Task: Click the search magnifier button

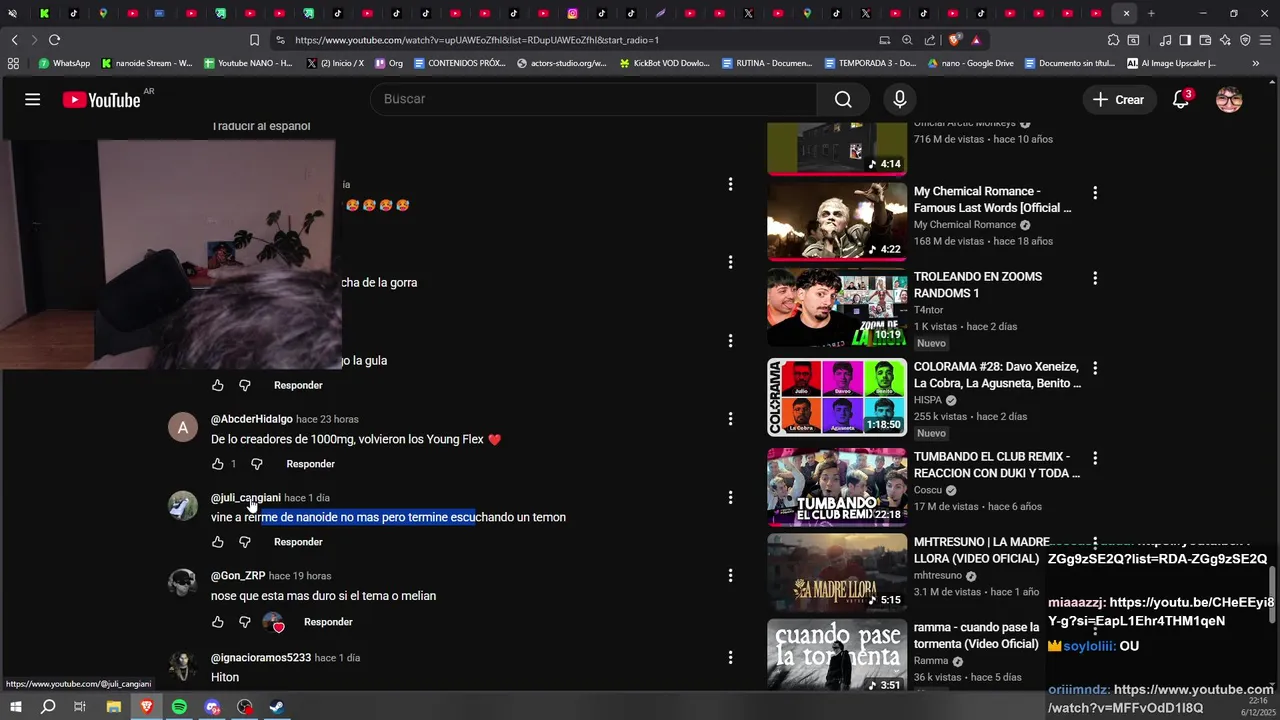Action: 843,99
